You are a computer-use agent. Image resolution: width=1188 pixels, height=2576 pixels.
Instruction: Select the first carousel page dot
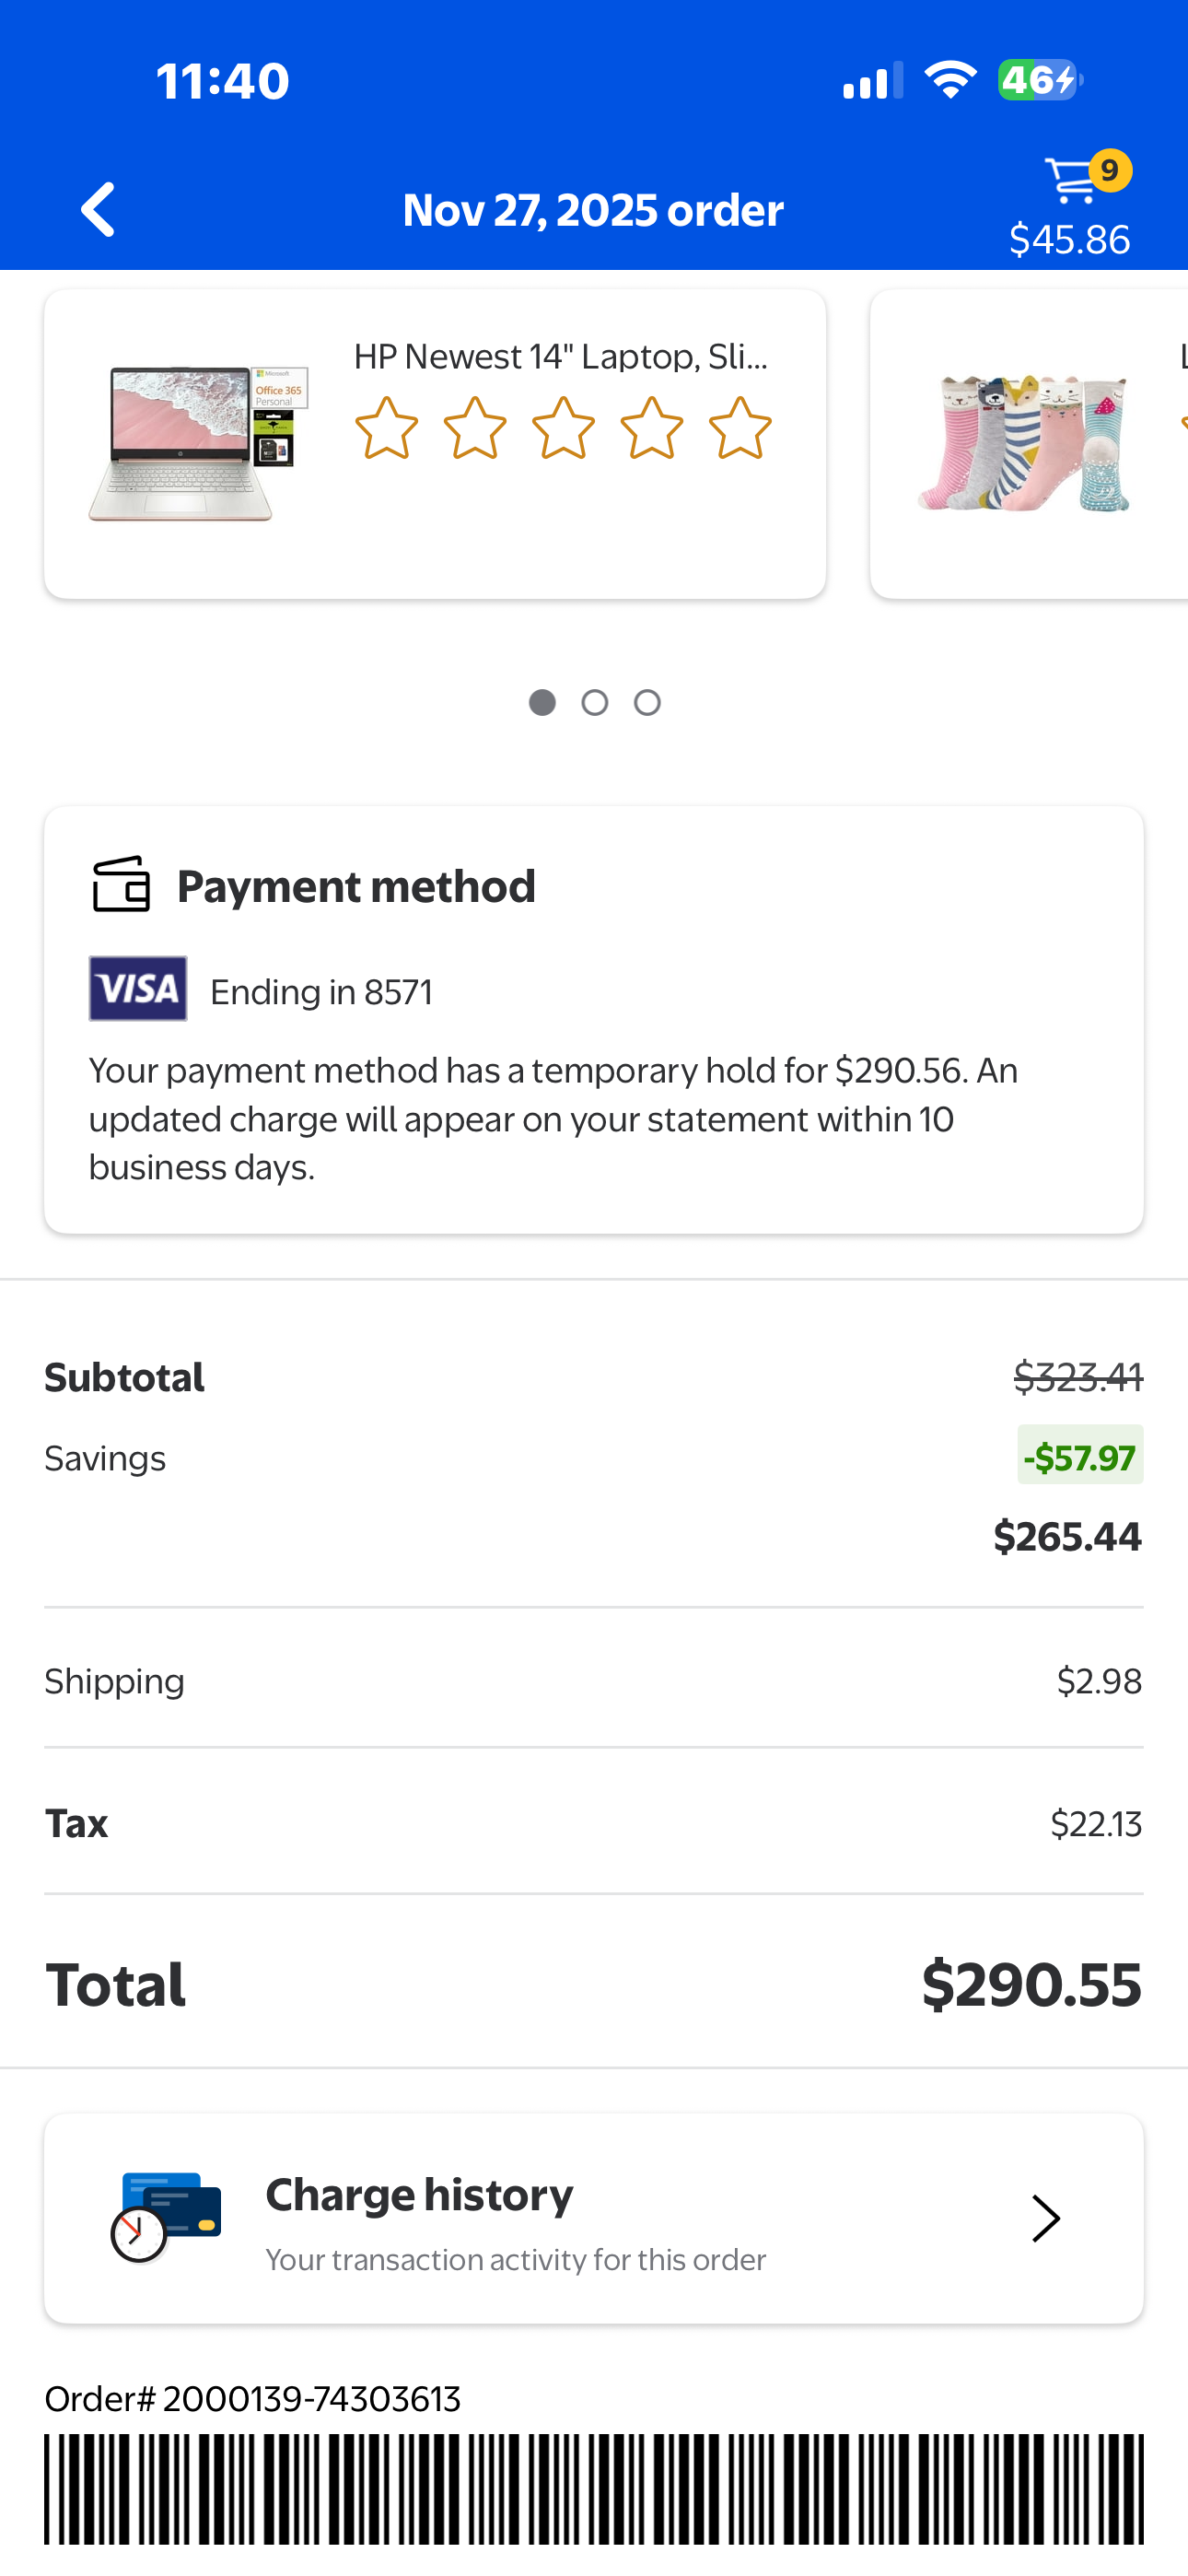(542, 703)
